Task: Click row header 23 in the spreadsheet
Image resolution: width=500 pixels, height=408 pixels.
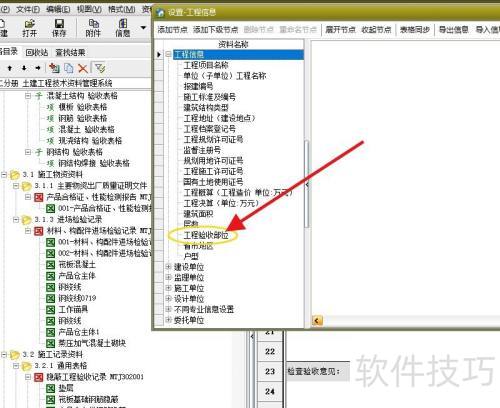Action: [270, 371]
